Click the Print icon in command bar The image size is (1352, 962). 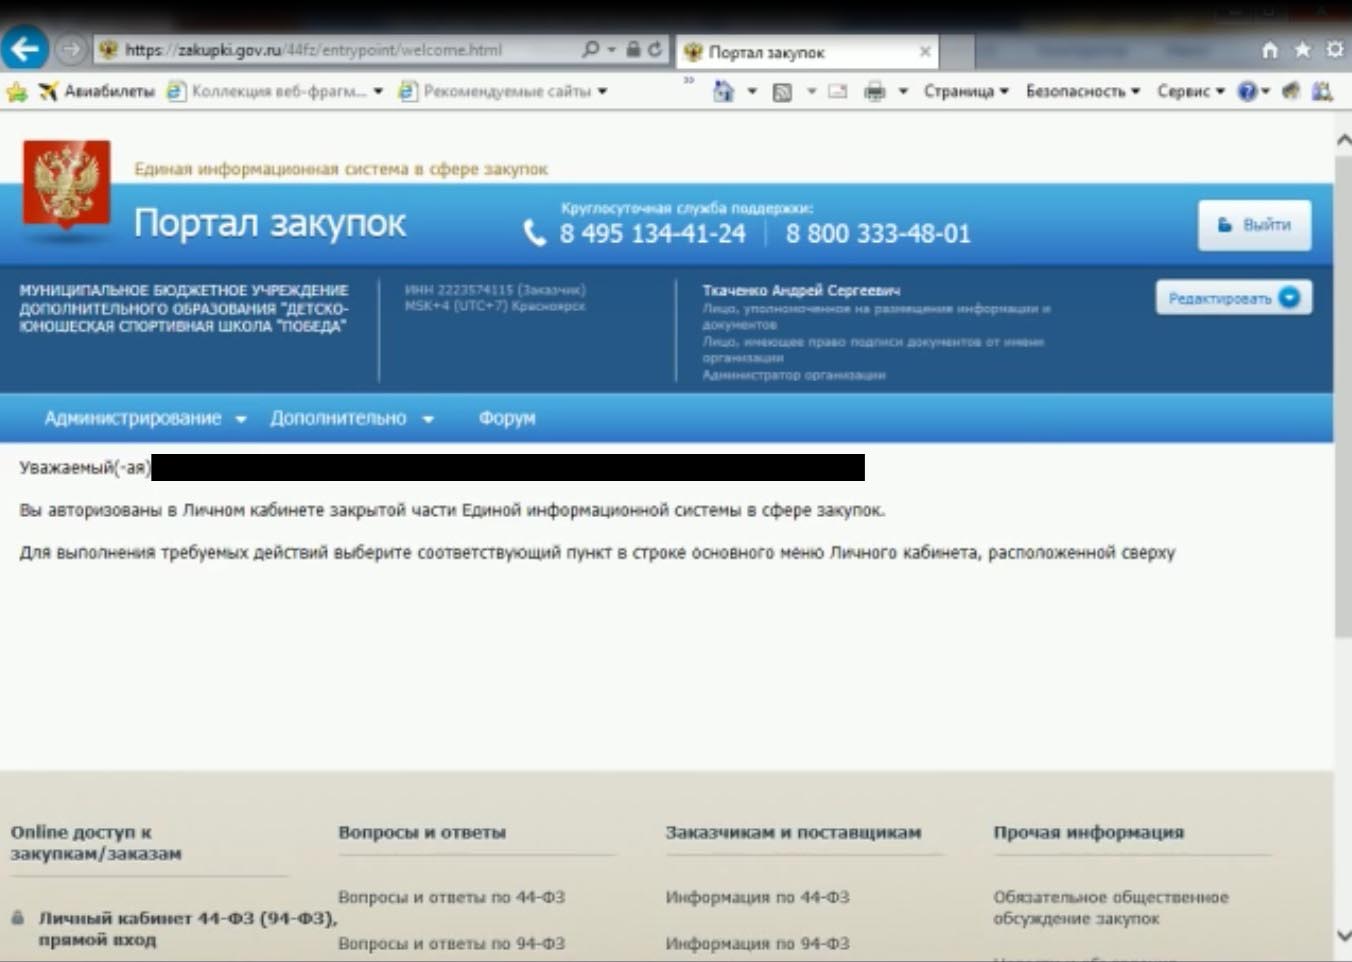pos(874,92)
